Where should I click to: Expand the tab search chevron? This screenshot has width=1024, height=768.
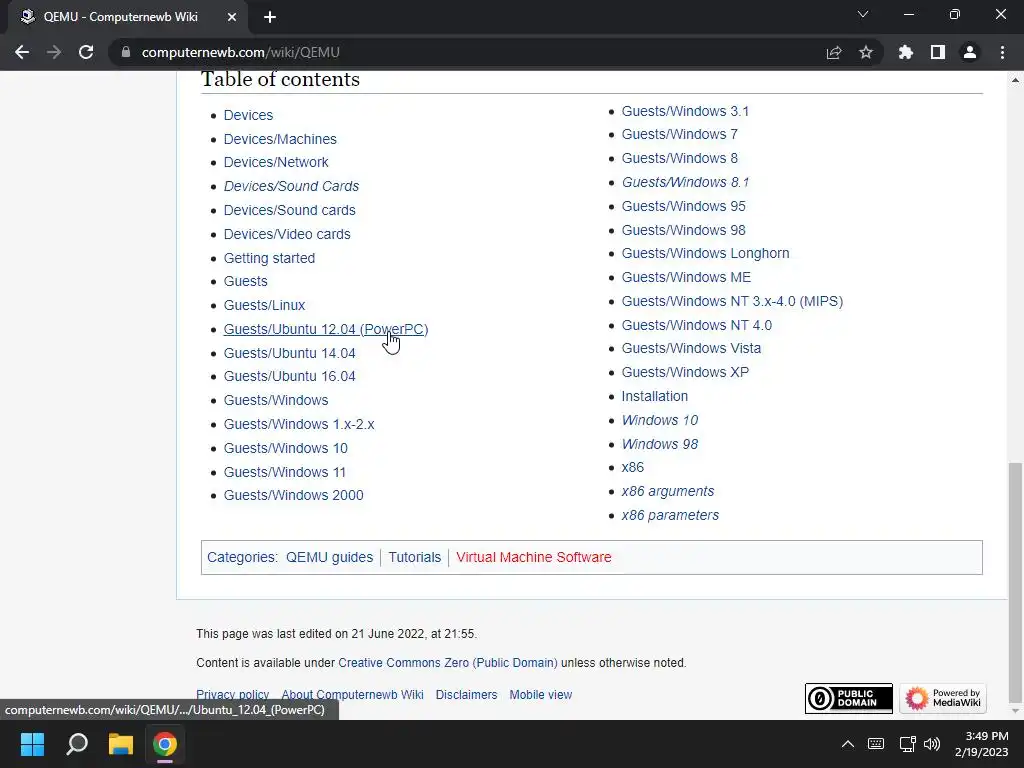tap(863, 14)
